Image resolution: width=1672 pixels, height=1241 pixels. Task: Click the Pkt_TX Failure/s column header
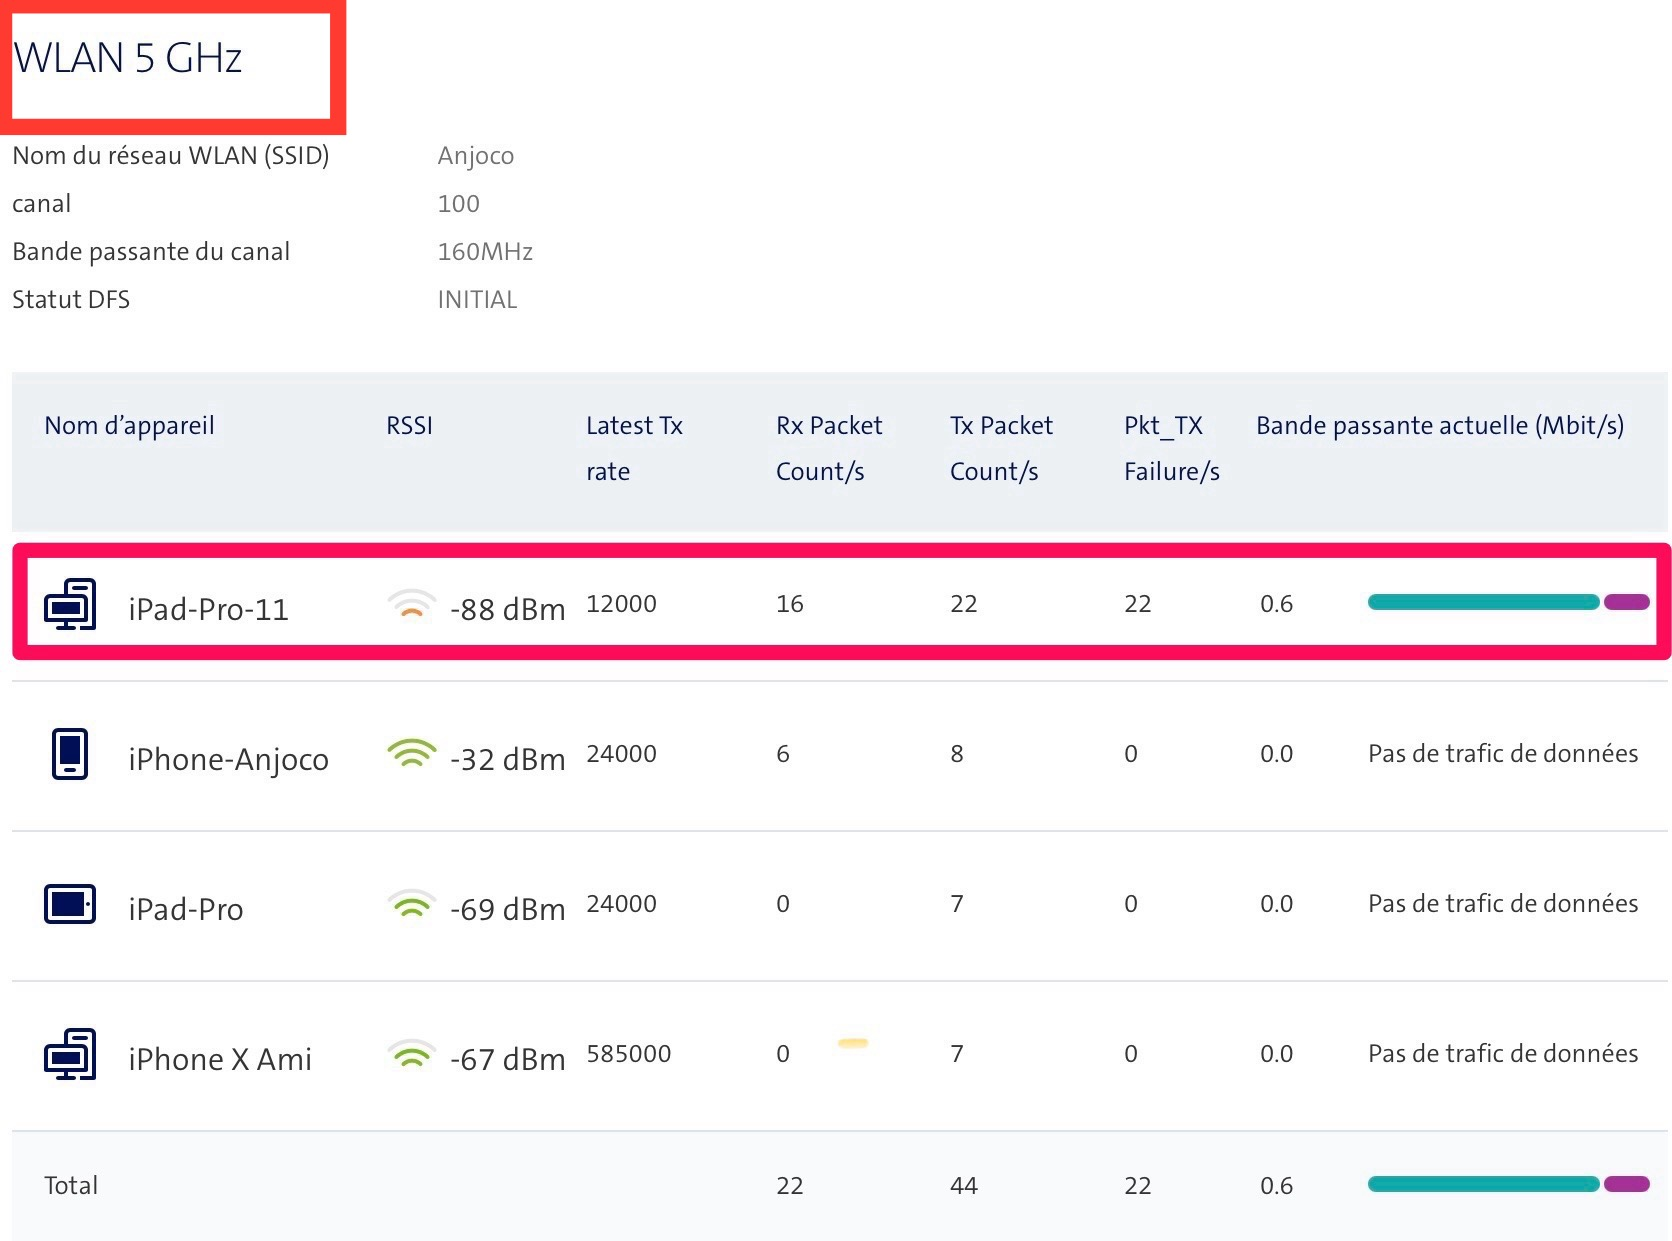tap(1171, 447)
